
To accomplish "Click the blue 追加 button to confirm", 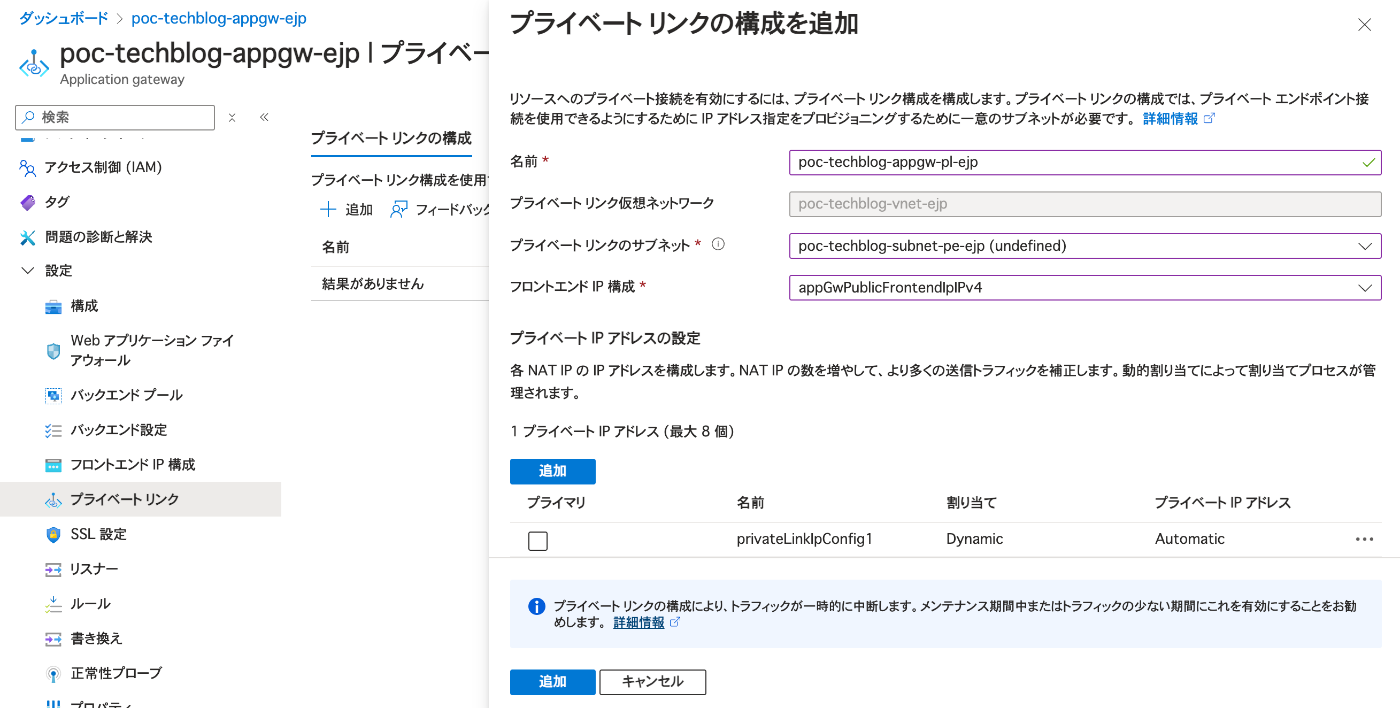I will pyautogui.click(x=552, y=681).
